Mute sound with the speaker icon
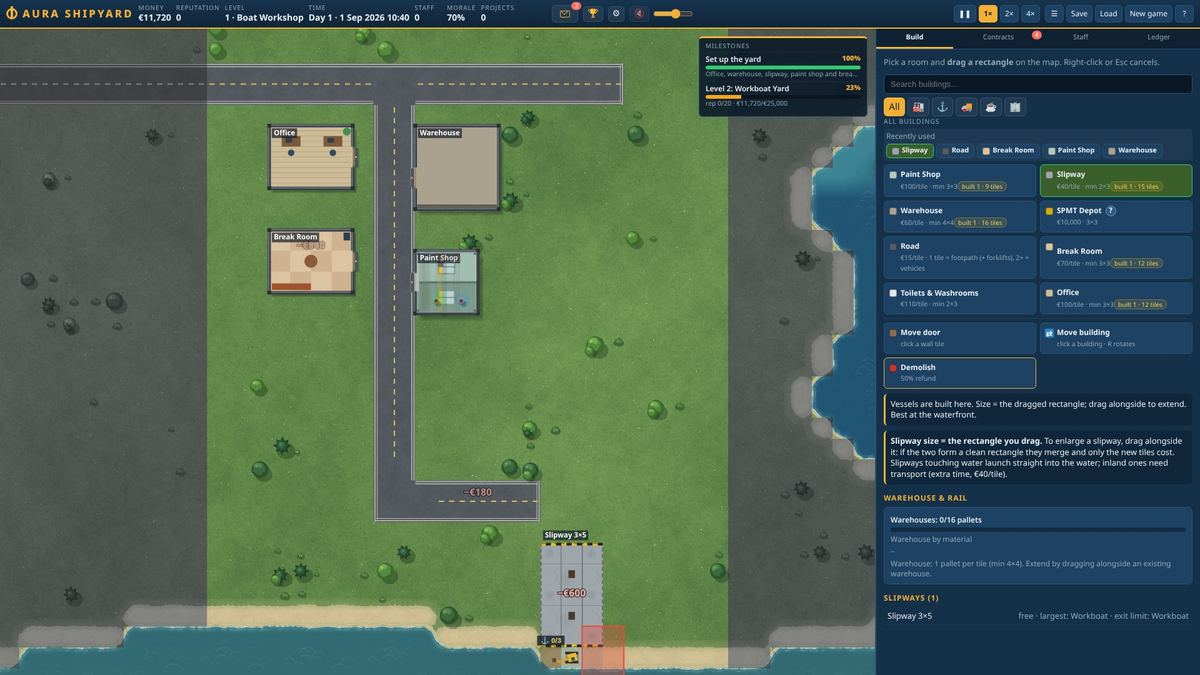 pyautogui.click(x=639, y=14)
